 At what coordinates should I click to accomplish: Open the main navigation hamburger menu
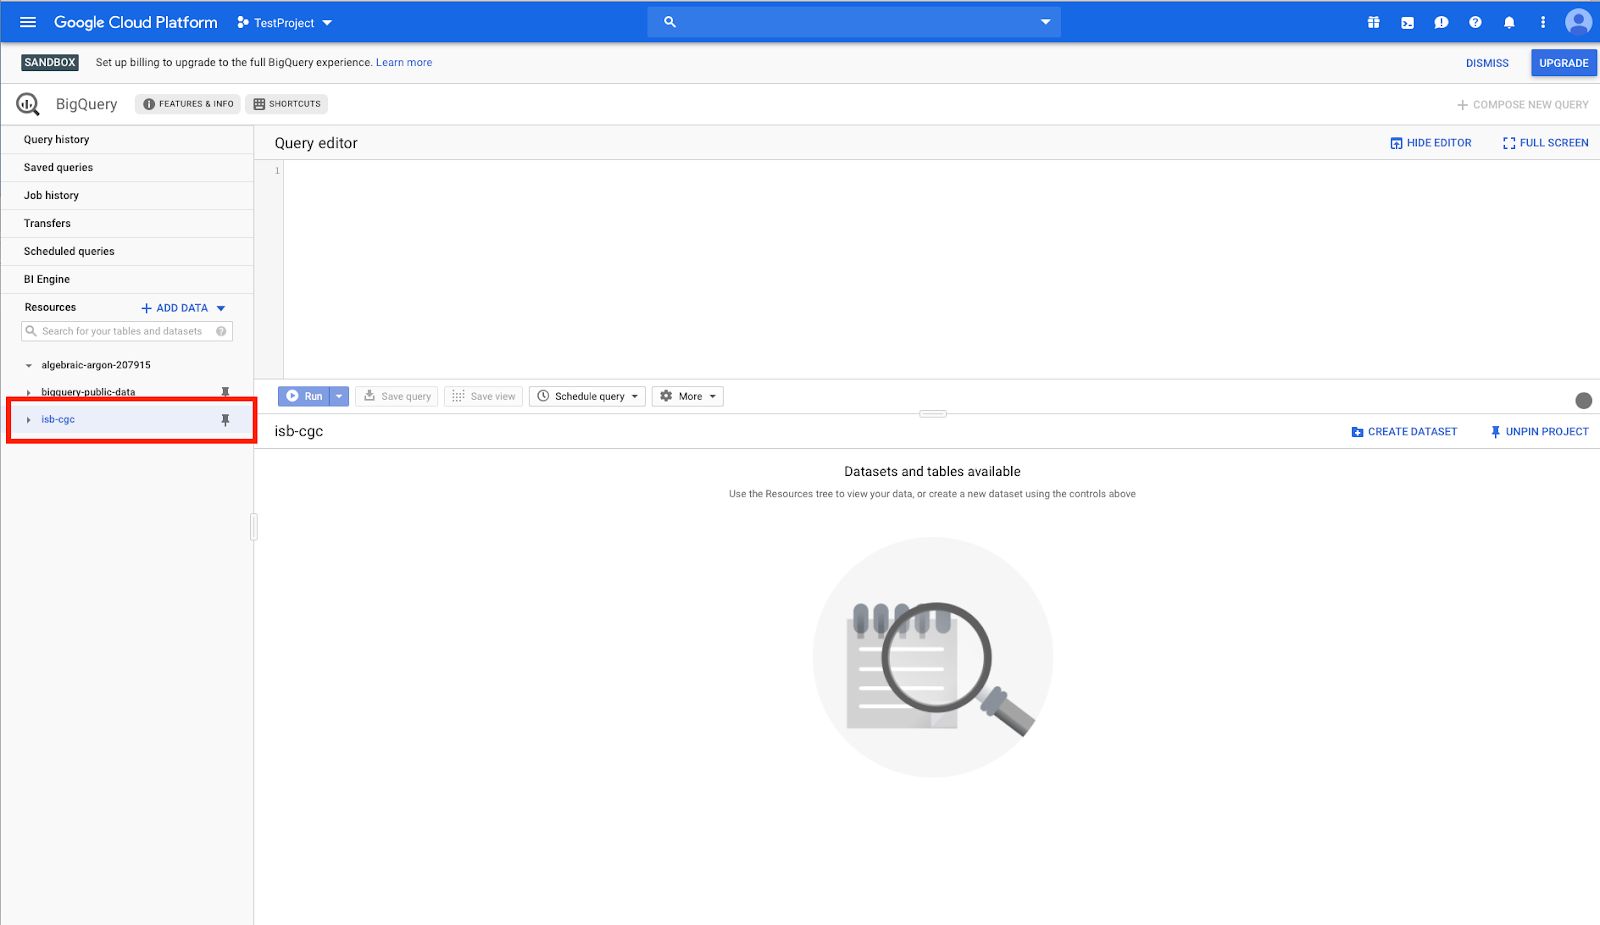tap(28, 22)
